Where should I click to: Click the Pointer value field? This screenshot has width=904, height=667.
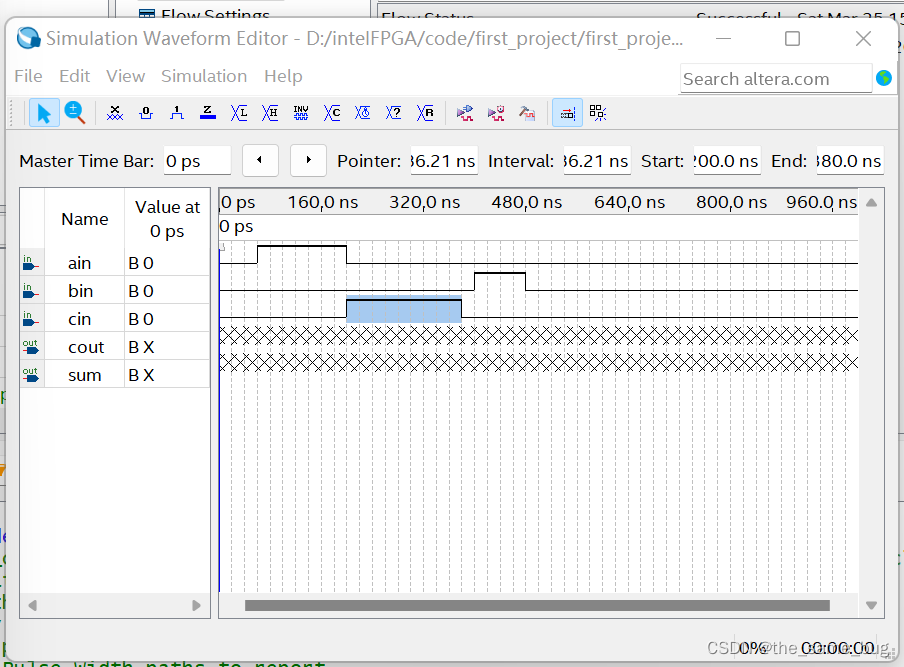click(x=444, y=161)
